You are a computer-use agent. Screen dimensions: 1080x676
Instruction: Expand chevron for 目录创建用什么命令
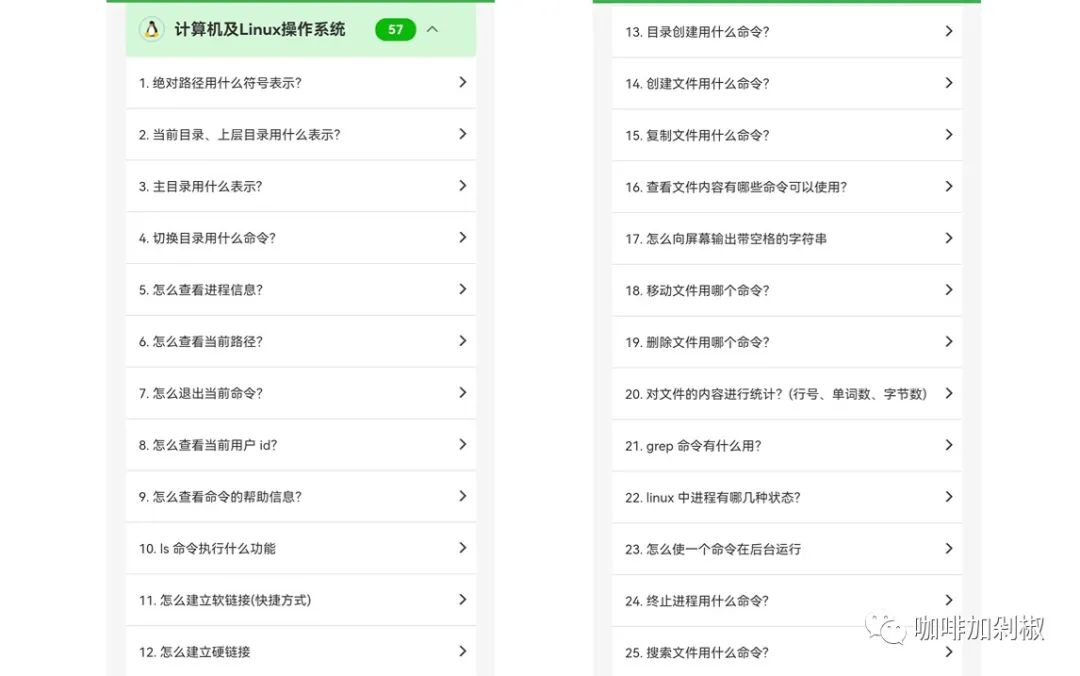(x=949, y=31)
